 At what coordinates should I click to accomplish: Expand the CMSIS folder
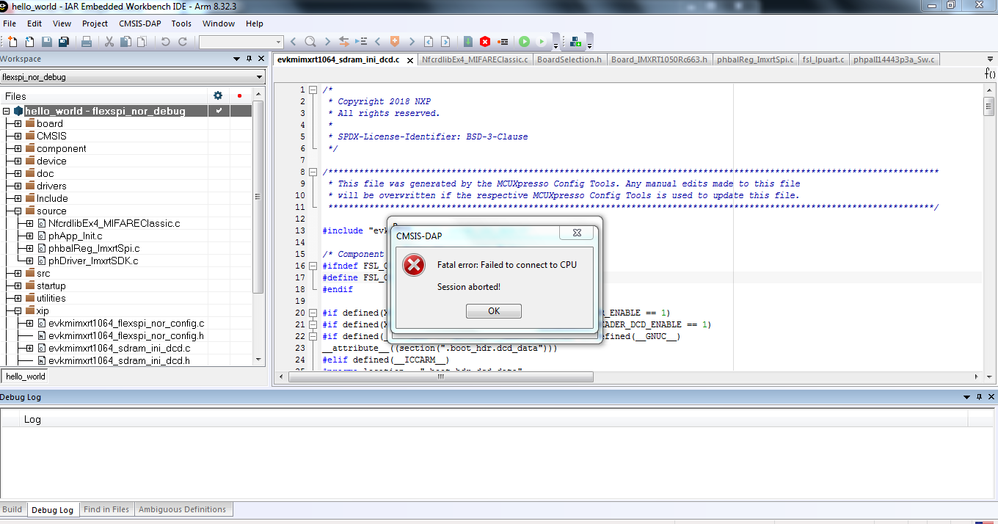(18, 136)
